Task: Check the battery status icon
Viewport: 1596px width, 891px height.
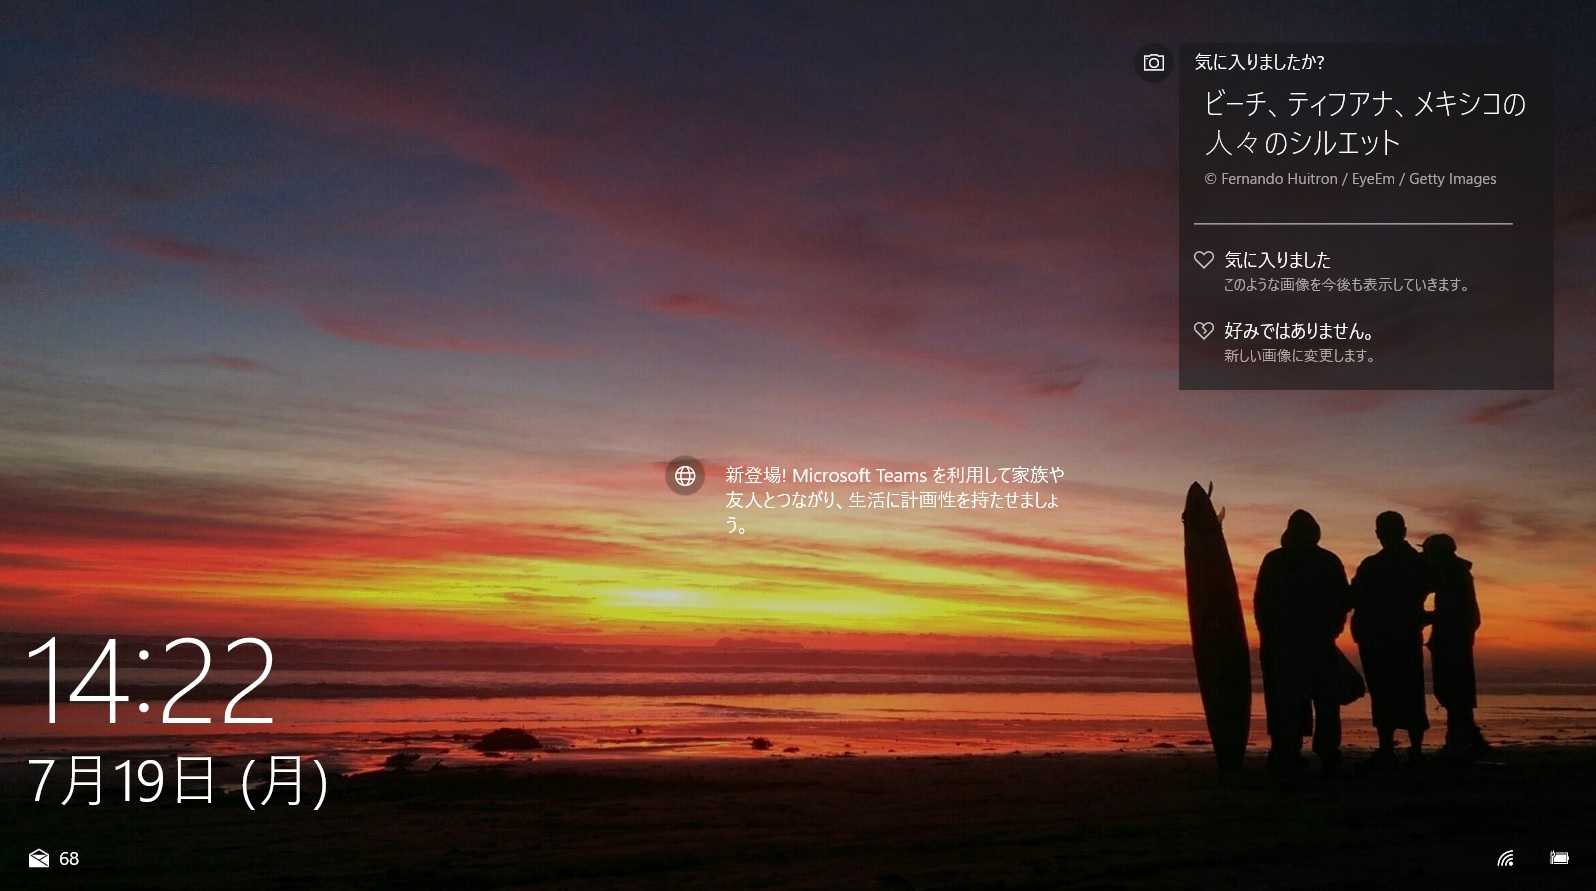Action: pyautogui.click(x=1559, y=858)
